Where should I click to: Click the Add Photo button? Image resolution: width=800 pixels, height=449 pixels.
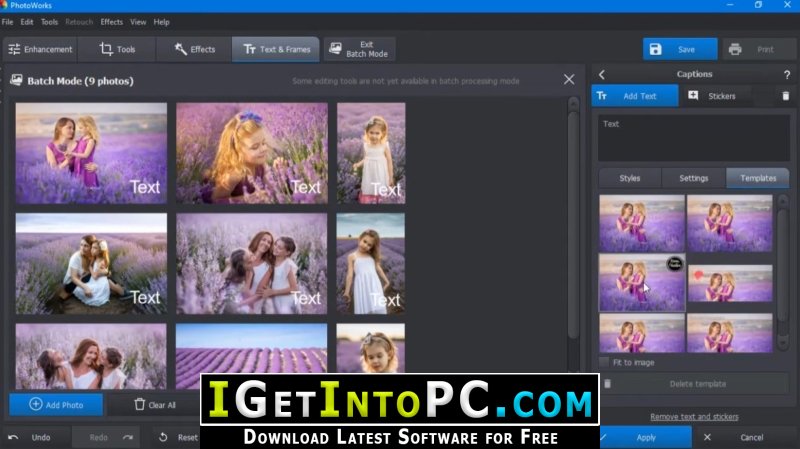(56, 405)
